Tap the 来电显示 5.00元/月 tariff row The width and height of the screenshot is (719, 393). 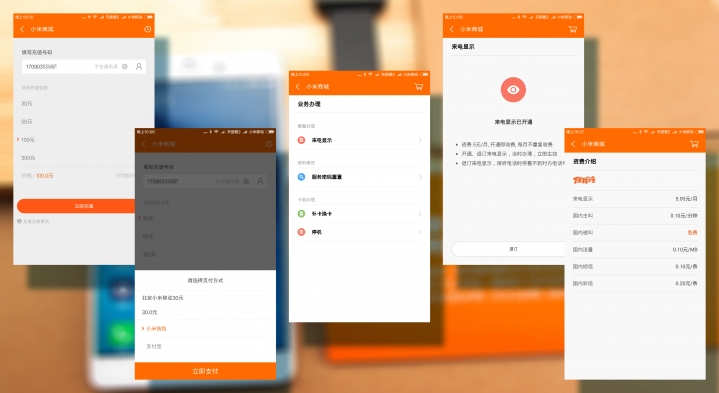point(635,199)
